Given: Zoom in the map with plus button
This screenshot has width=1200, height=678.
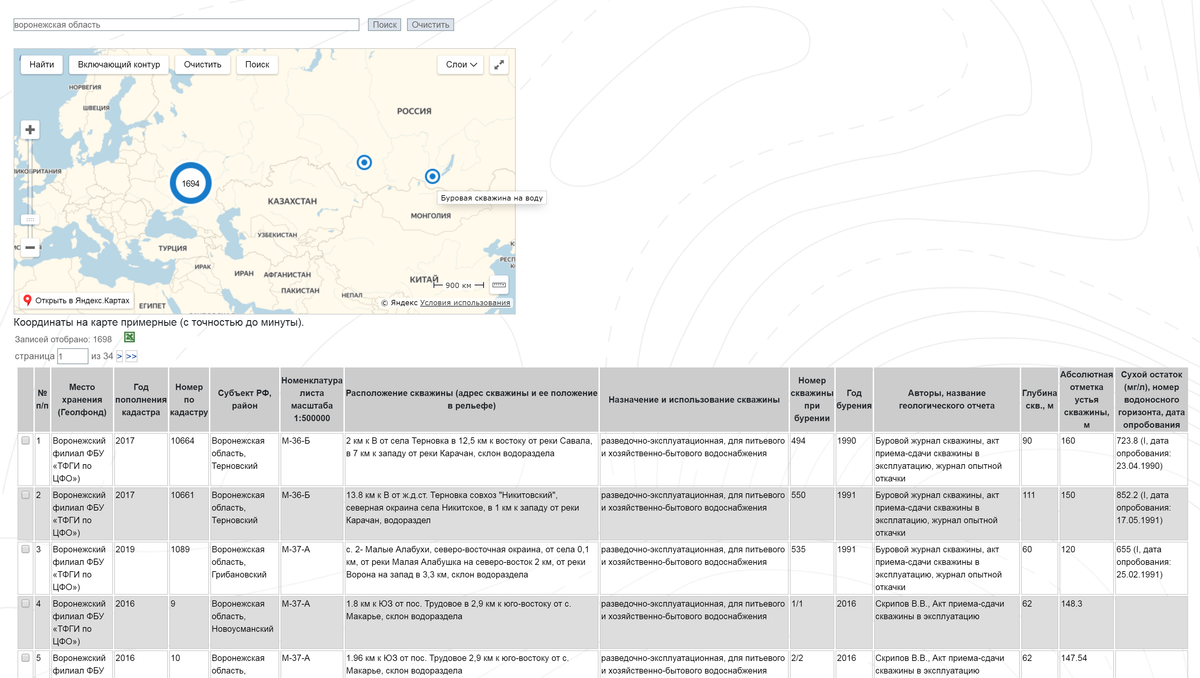Looking at the screenshot, I should 30,130.
